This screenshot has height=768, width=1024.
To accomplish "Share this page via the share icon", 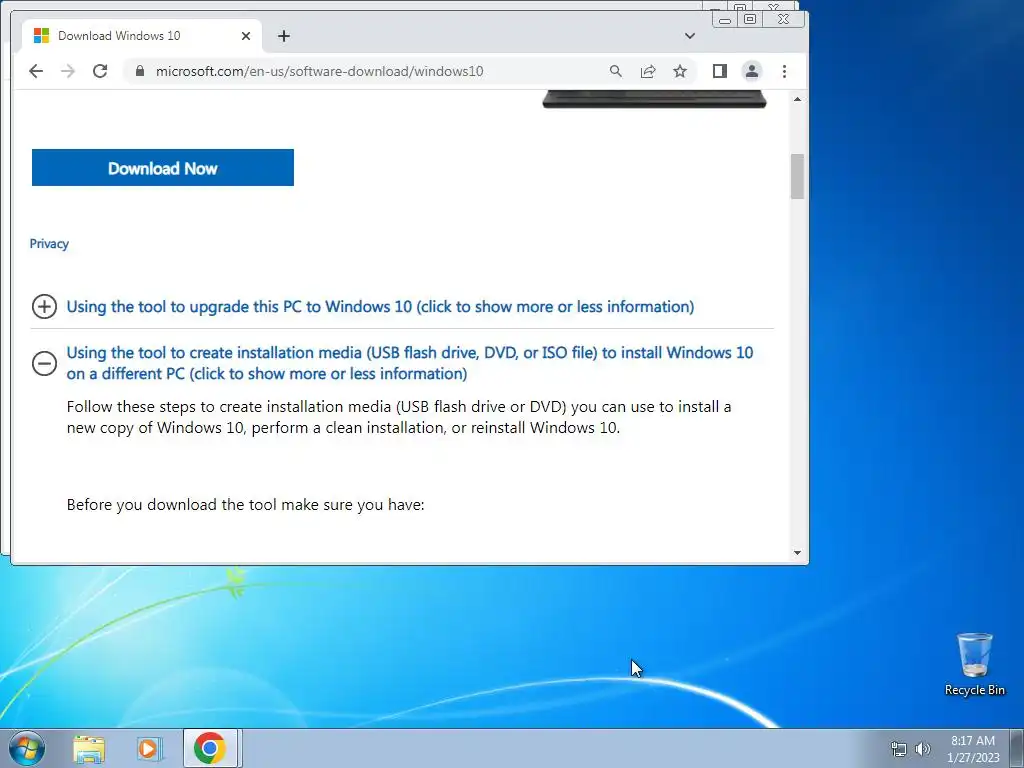I will pyautogui.click(x=648, y=71).
